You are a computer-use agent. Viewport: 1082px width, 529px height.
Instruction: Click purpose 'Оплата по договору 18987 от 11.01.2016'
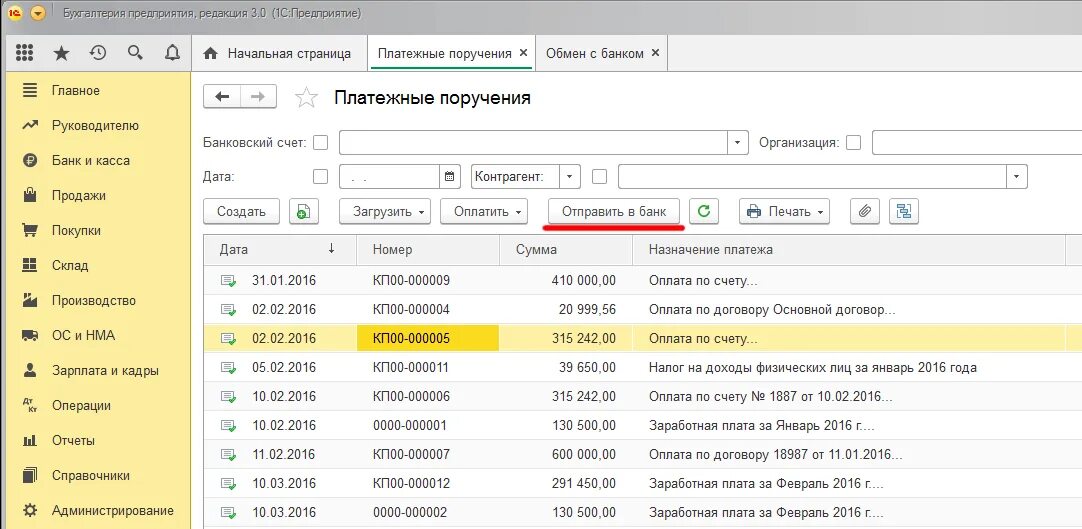pyautogui.click(x=776, y=455)
